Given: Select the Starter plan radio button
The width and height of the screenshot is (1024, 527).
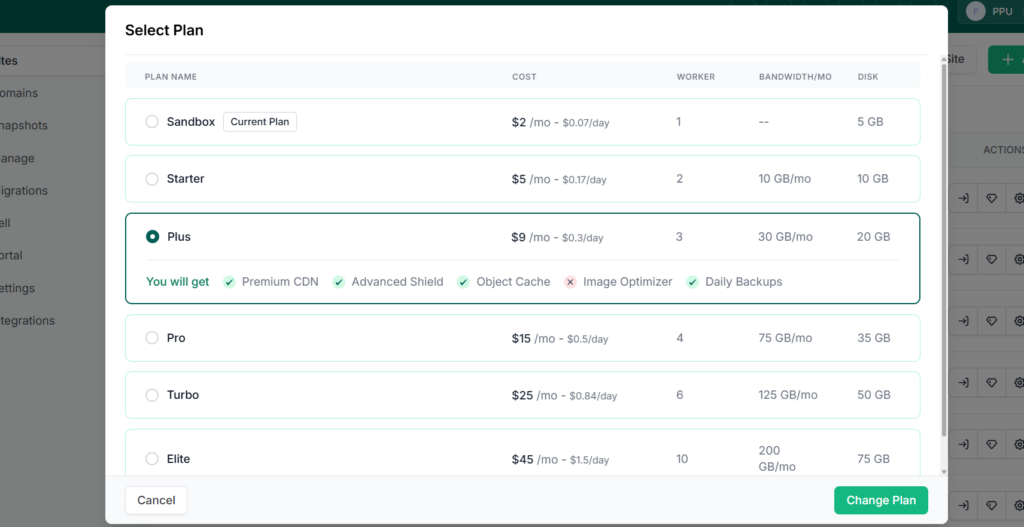Looking at the screenshot, I should pyautogui.click(x=152, y=179).
